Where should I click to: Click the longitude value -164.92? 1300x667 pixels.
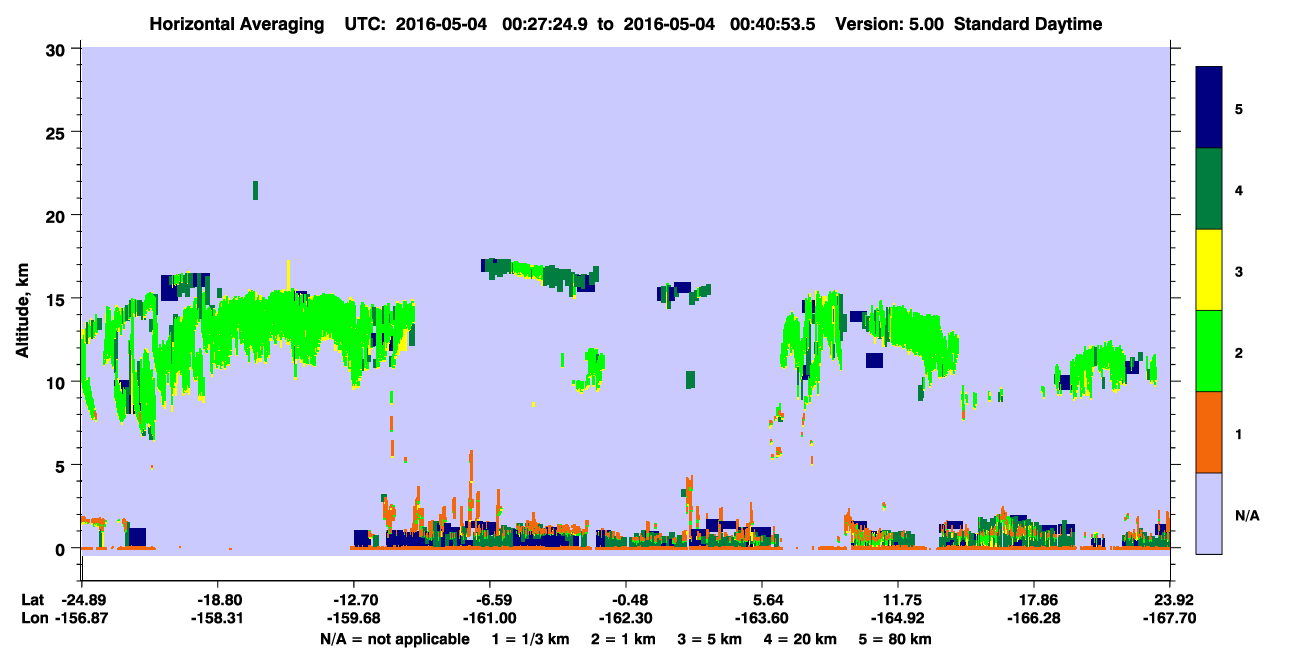coord(898,618)
